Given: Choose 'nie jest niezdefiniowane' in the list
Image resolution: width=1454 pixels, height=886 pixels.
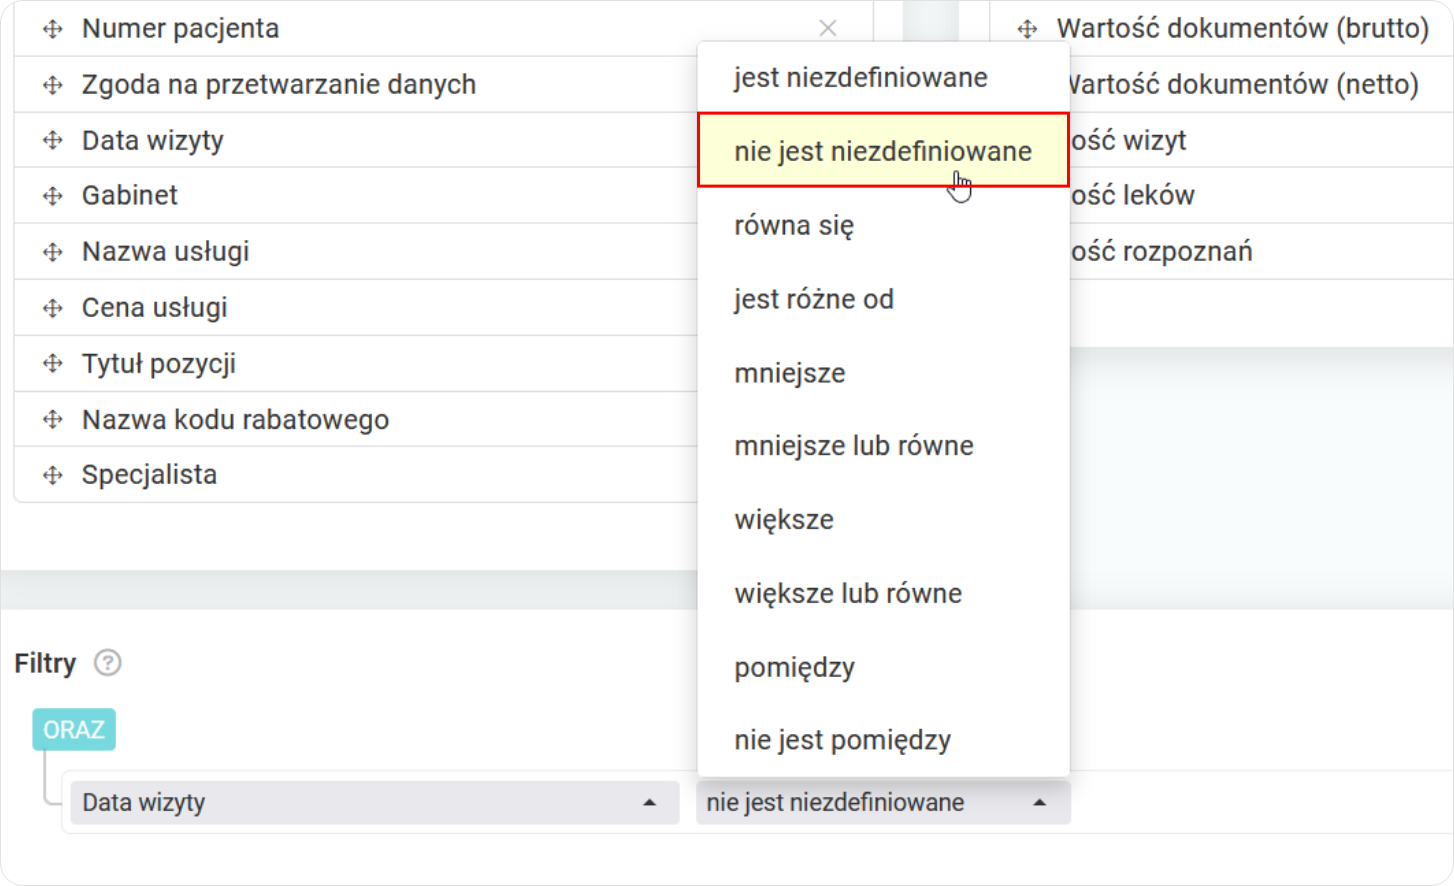Looking at the screenshot, I should pos(883,151).
